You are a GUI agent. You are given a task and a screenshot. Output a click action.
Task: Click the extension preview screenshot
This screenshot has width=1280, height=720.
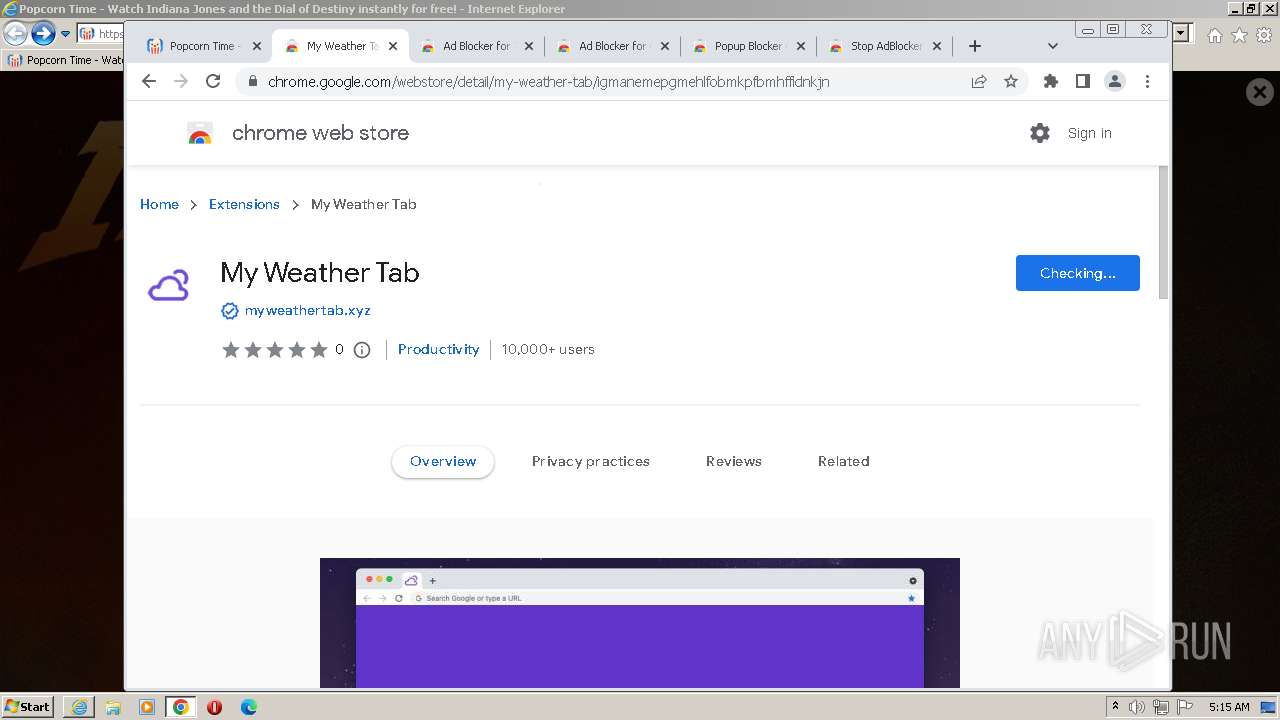click(x=640, y=623)
